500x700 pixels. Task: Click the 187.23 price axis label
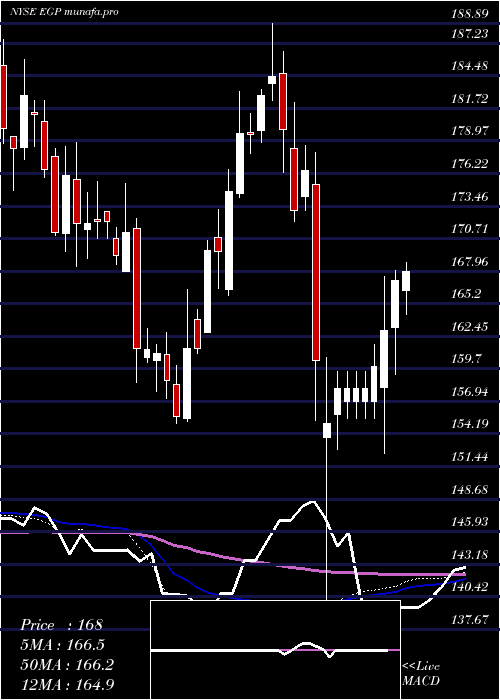469,33
